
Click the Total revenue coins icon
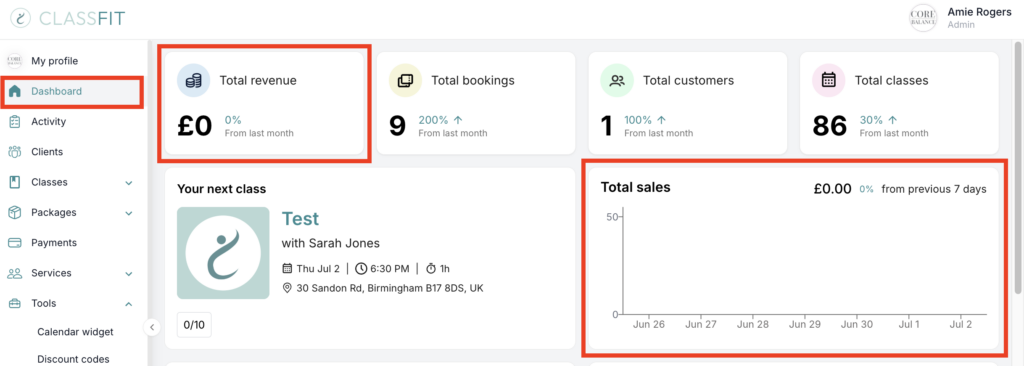click(x=193, y=80)
